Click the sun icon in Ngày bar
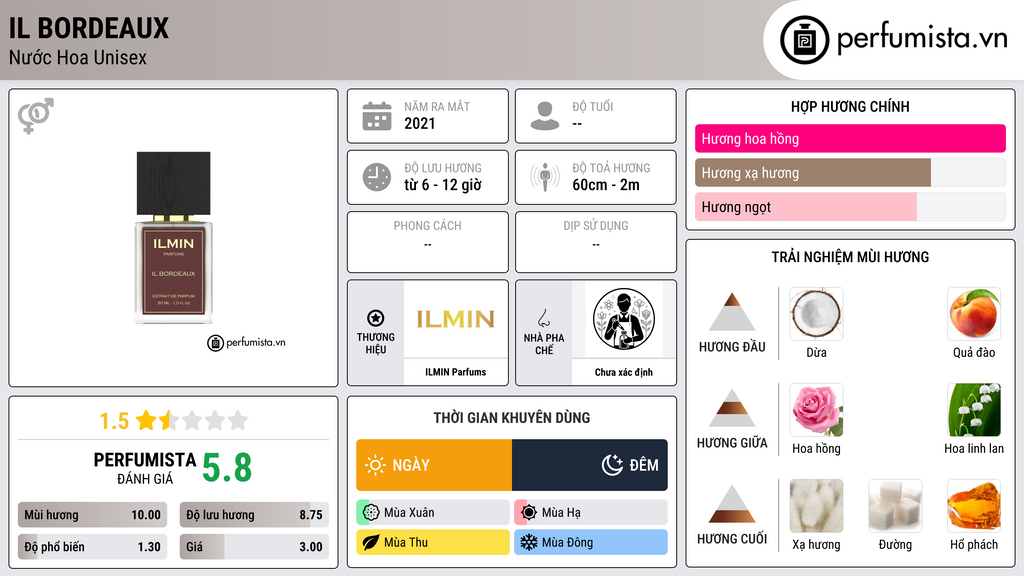 tap(375, 465)
